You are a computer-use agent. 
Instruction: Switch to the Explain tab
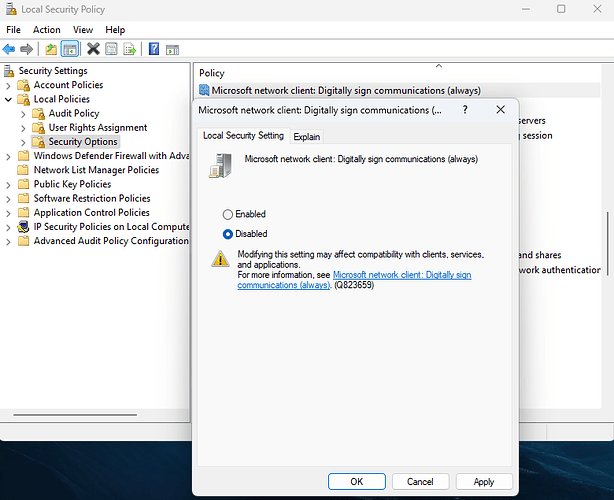click(x=307, y=137)
